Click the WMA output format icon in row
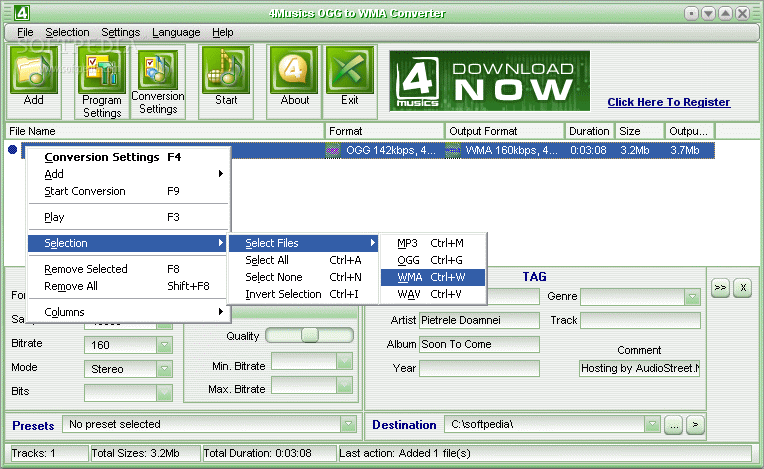 click(x=453, y=150)
